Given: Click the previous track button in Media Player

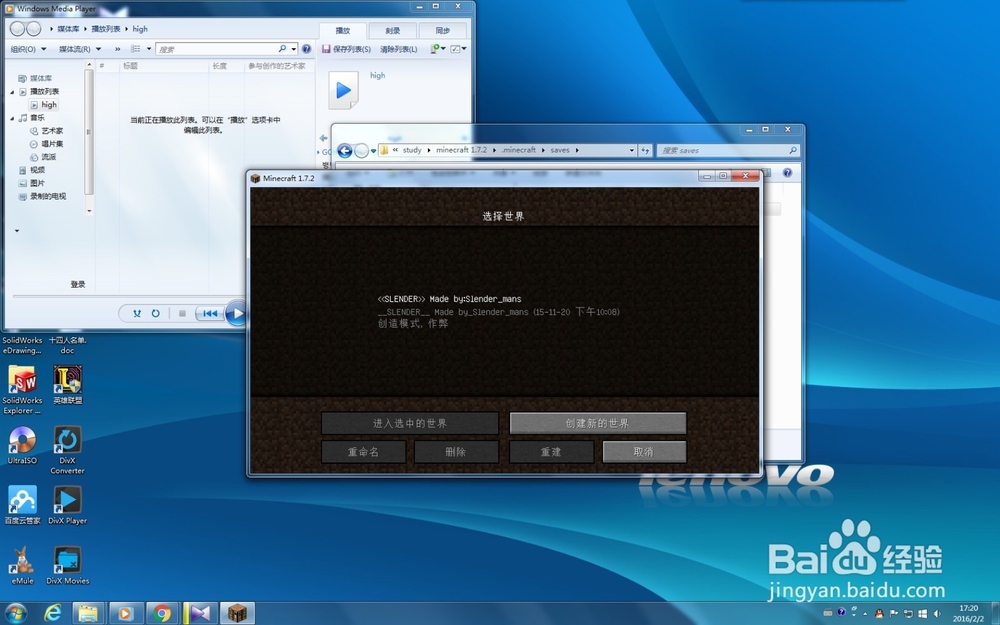Looking at the screenshot, I should tap(210, 313).
